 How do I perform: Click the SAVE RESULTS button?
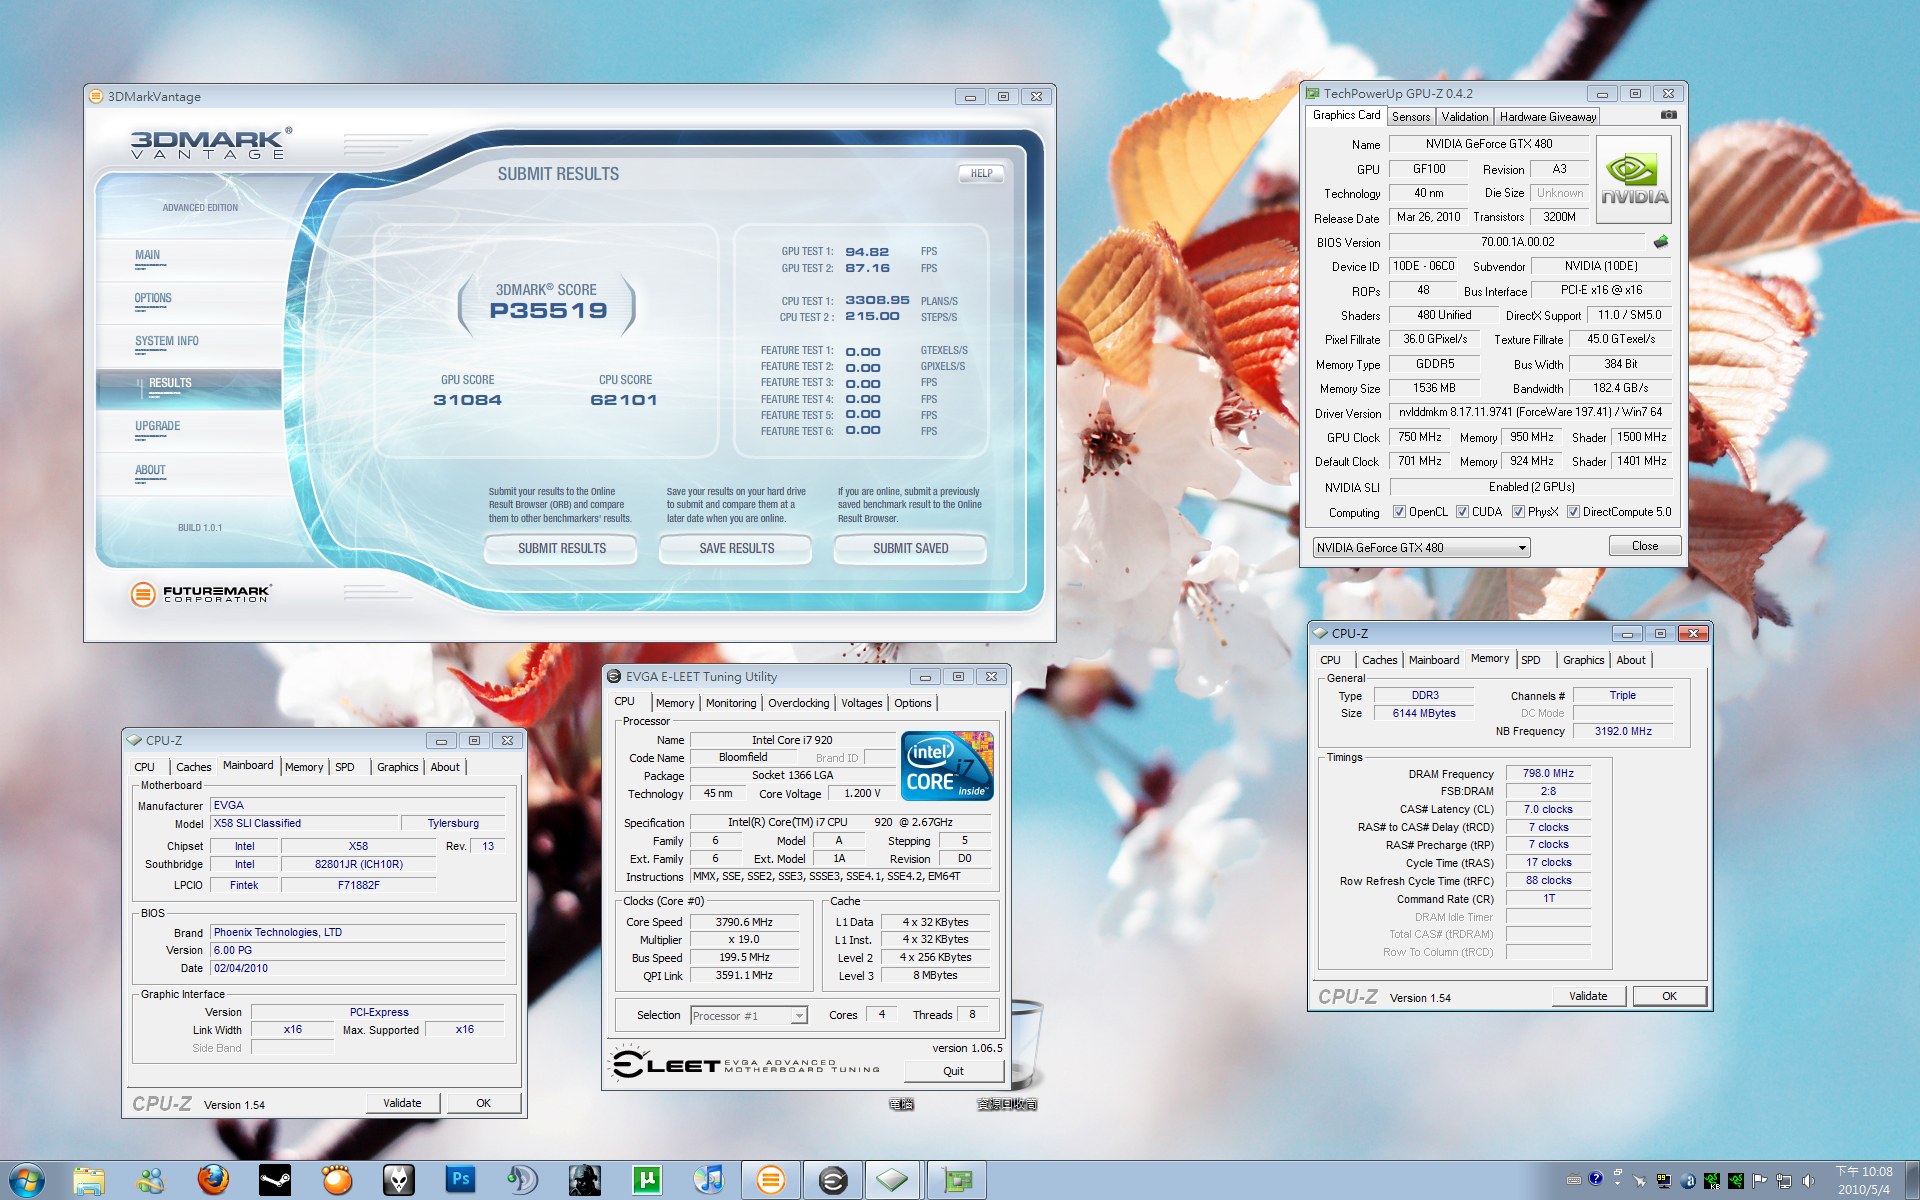[736, 549]
